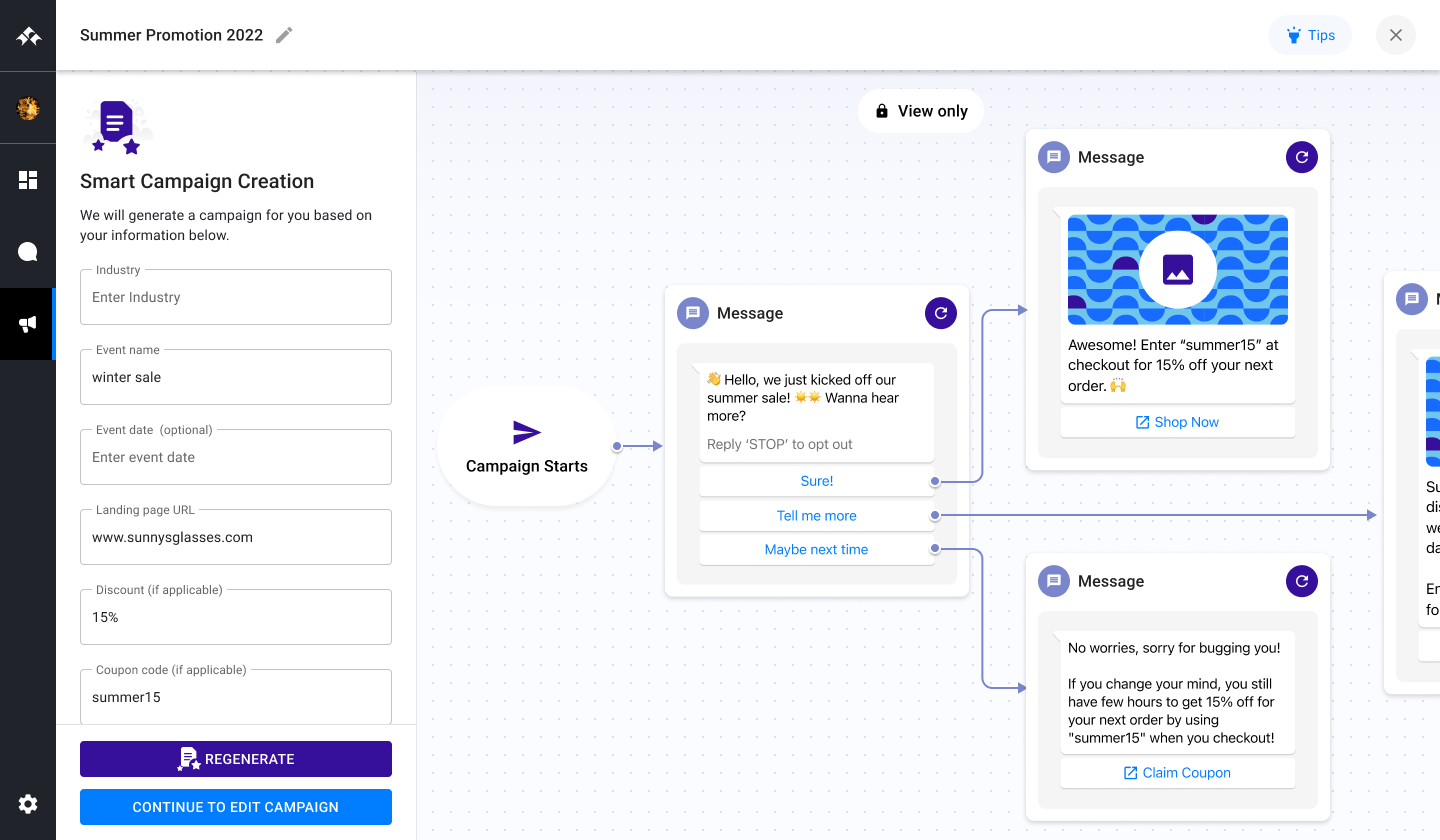This screenshot has width=1440, height=840.
Task: Select the "Tell me more" reply option
Action: point(816,515)
